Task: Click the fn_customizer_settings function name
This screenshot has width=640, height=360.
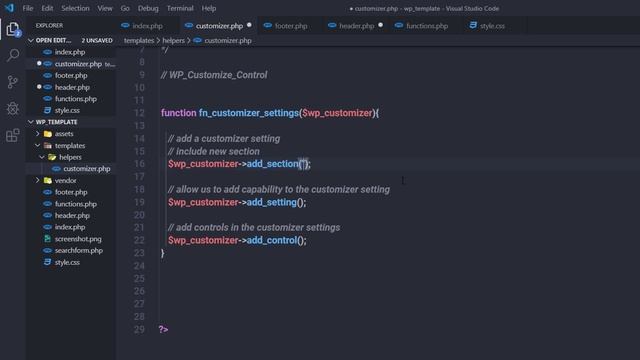Action: (x=249, y=113)
